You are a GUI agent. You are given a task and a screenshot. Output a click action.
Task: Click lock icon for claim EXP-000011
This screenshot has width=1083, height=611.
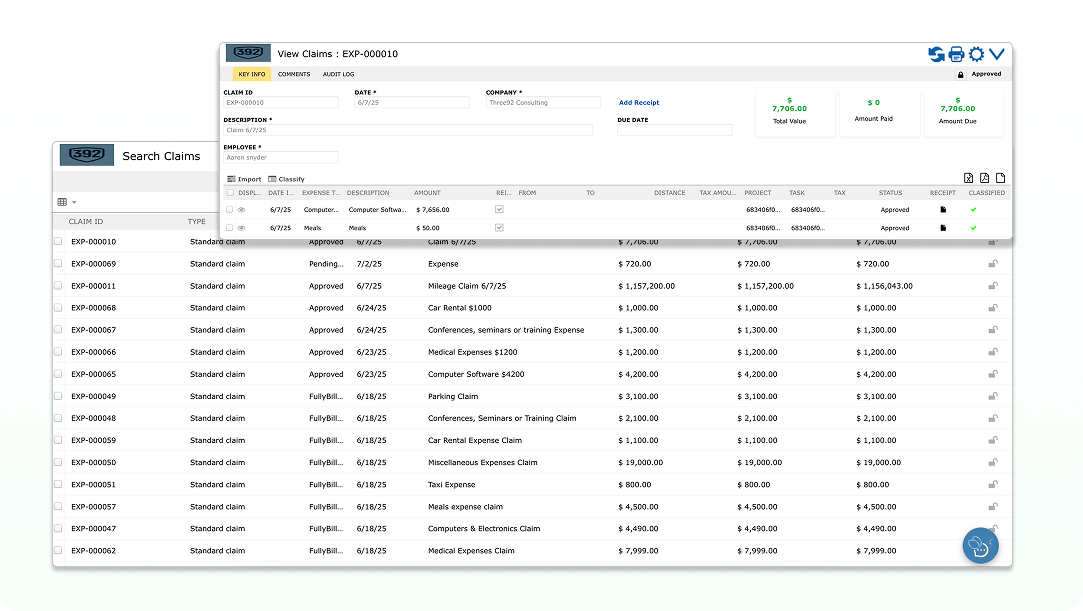click(x=993, y=286)
